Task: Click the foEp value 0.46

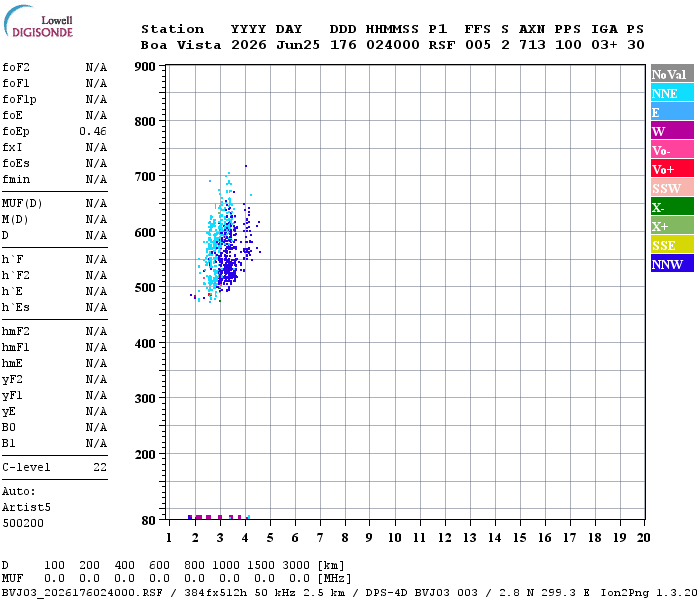Action: (93, 131)
